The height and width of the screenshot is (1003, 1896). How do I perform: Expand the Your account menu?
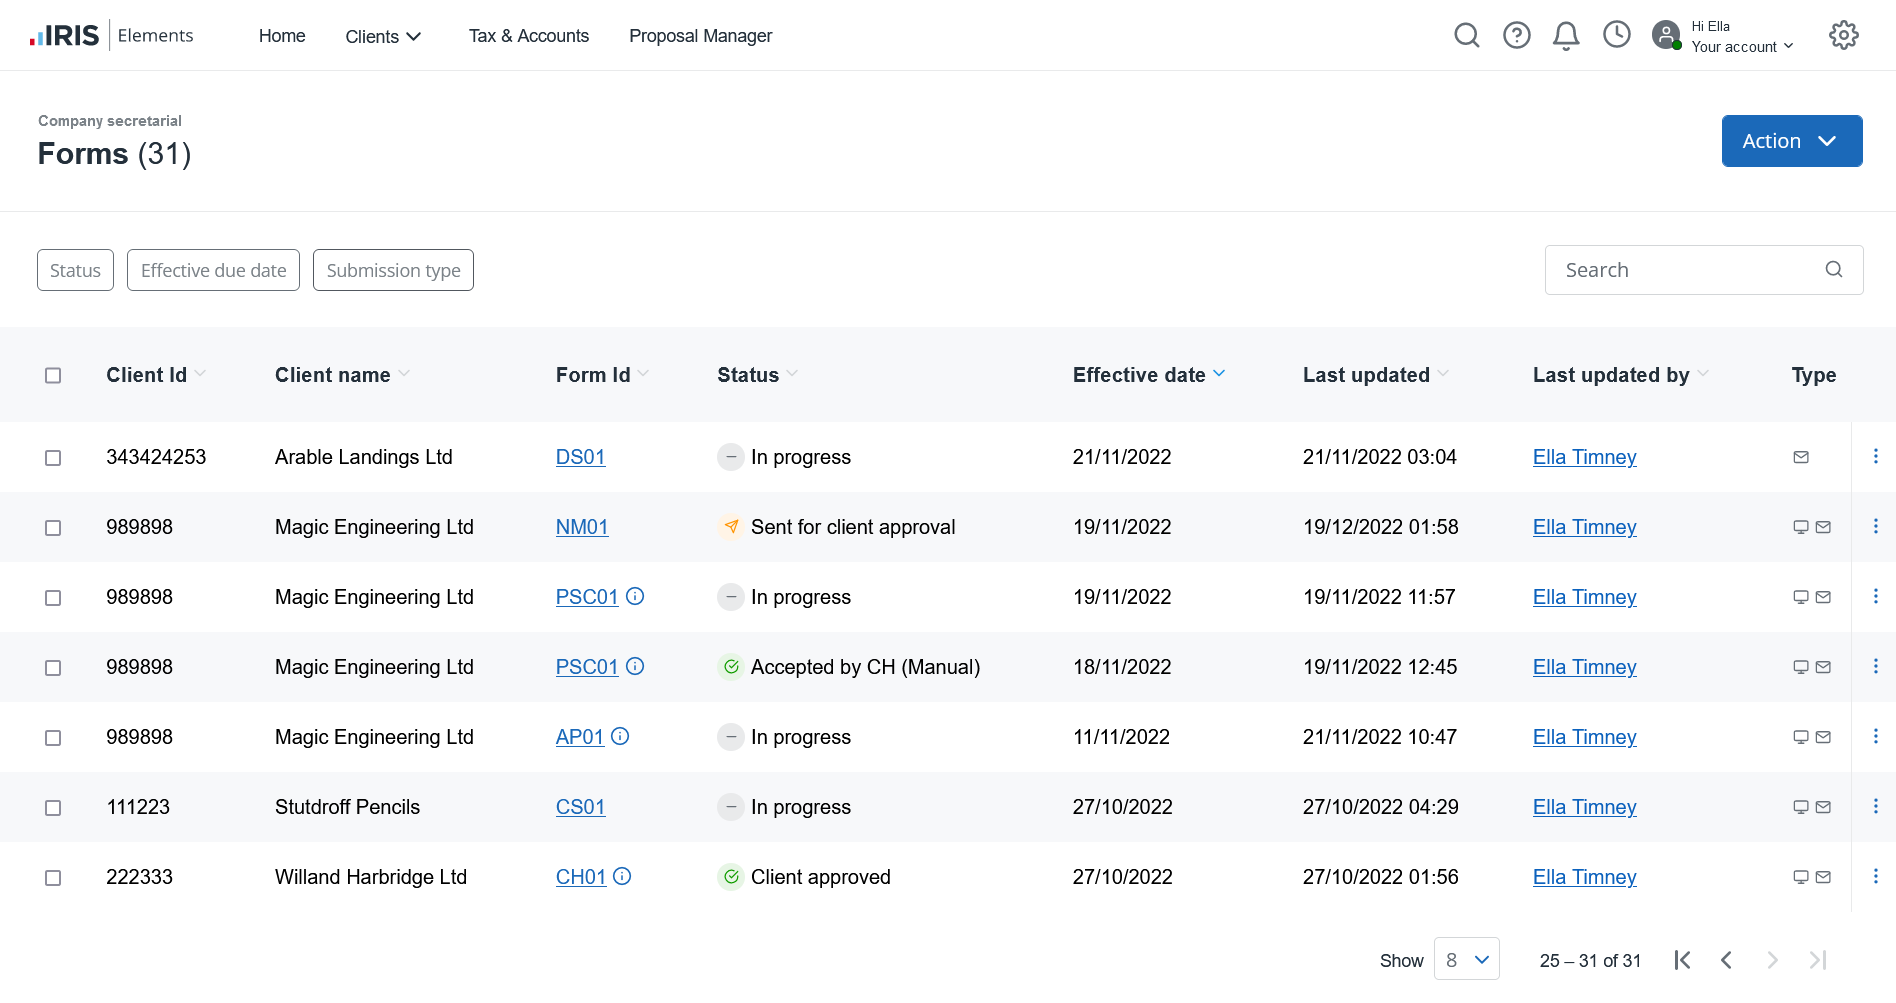click(1741, 47)
